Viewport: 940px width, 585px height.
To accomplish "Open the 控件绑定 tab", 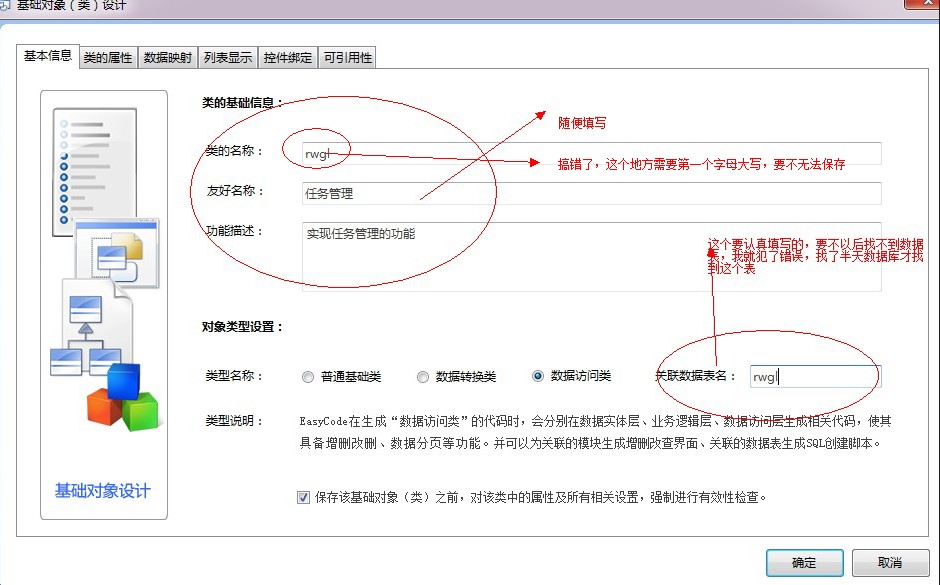I will pyautogui.click(x=288, y=58).
